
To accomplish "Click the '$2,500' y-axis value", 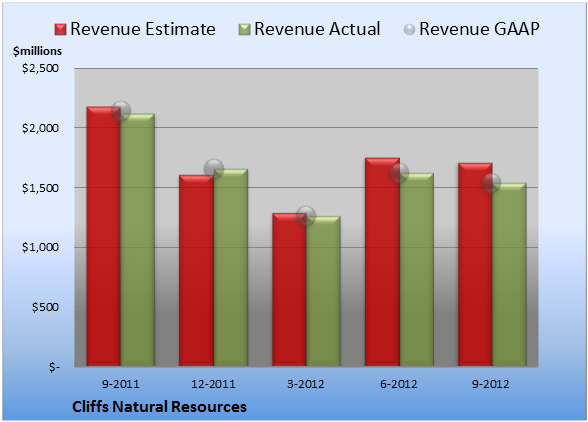I will pyautogui.click(x=40, y=68).
